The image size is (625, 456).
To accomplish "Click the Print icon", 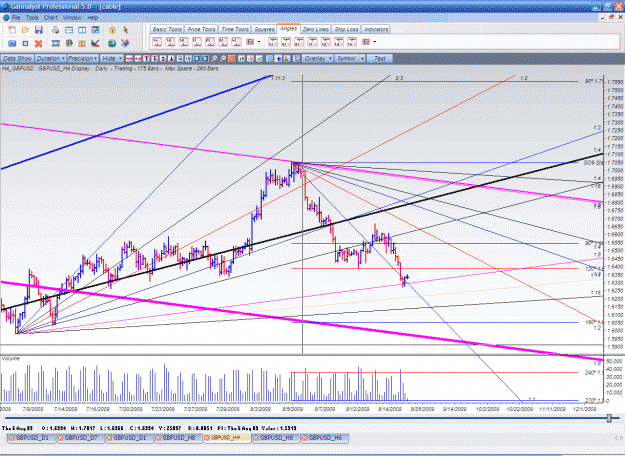I will click(55, 30).
